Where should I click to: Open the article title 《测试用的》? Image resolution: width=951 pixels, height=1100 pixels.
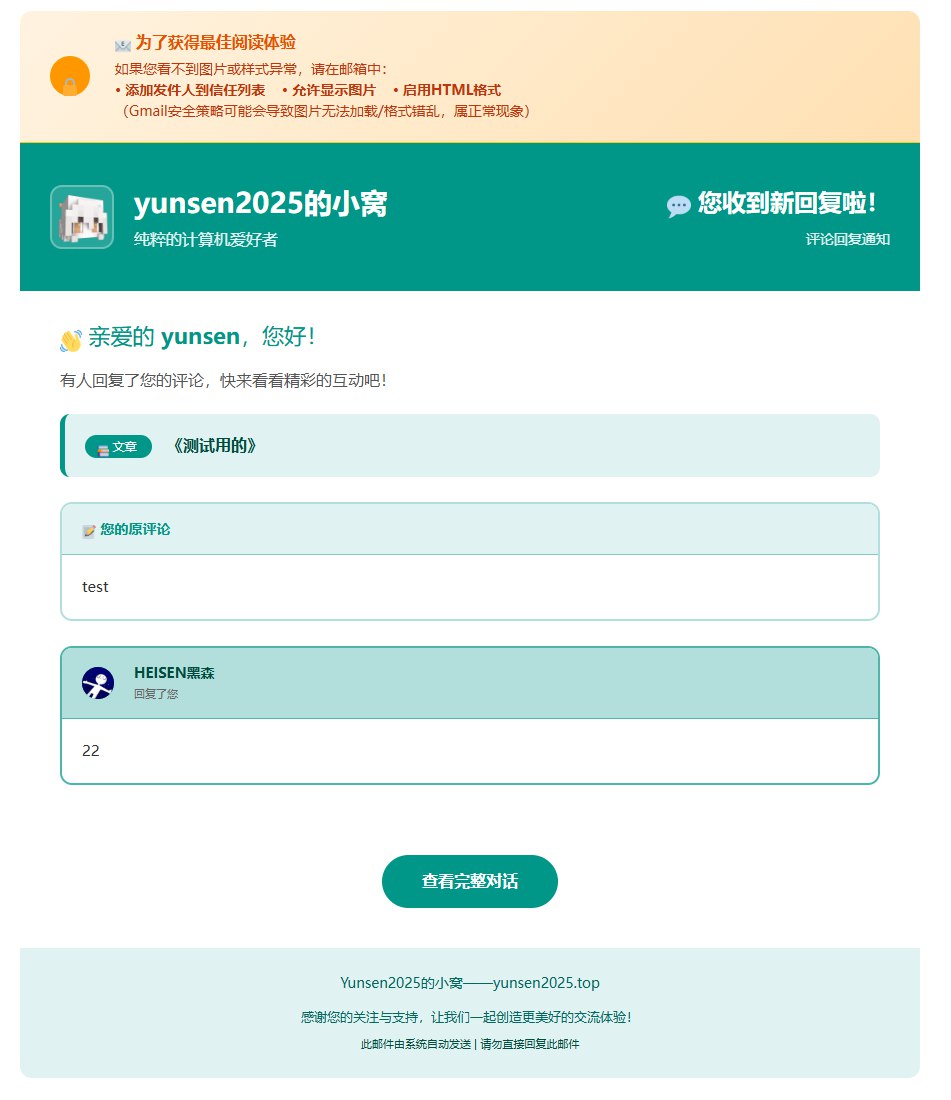(x=215, y=445)
